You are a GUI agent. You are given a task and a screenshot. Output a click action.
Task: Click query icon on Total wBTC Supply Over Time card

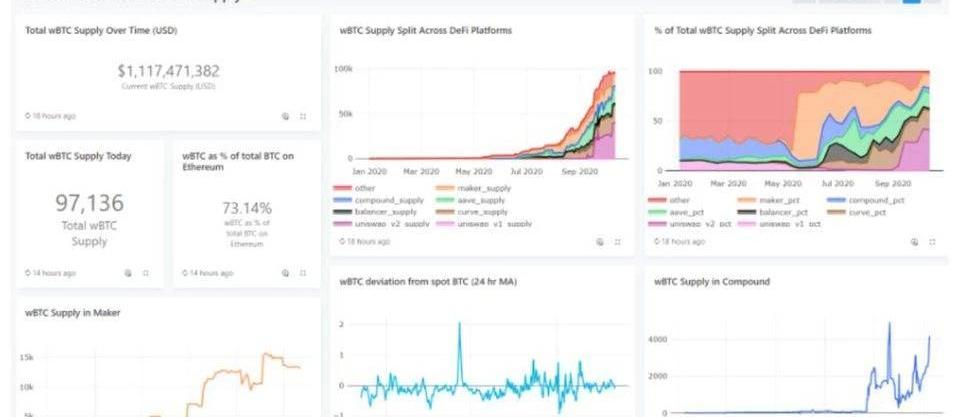coord(285,116)
